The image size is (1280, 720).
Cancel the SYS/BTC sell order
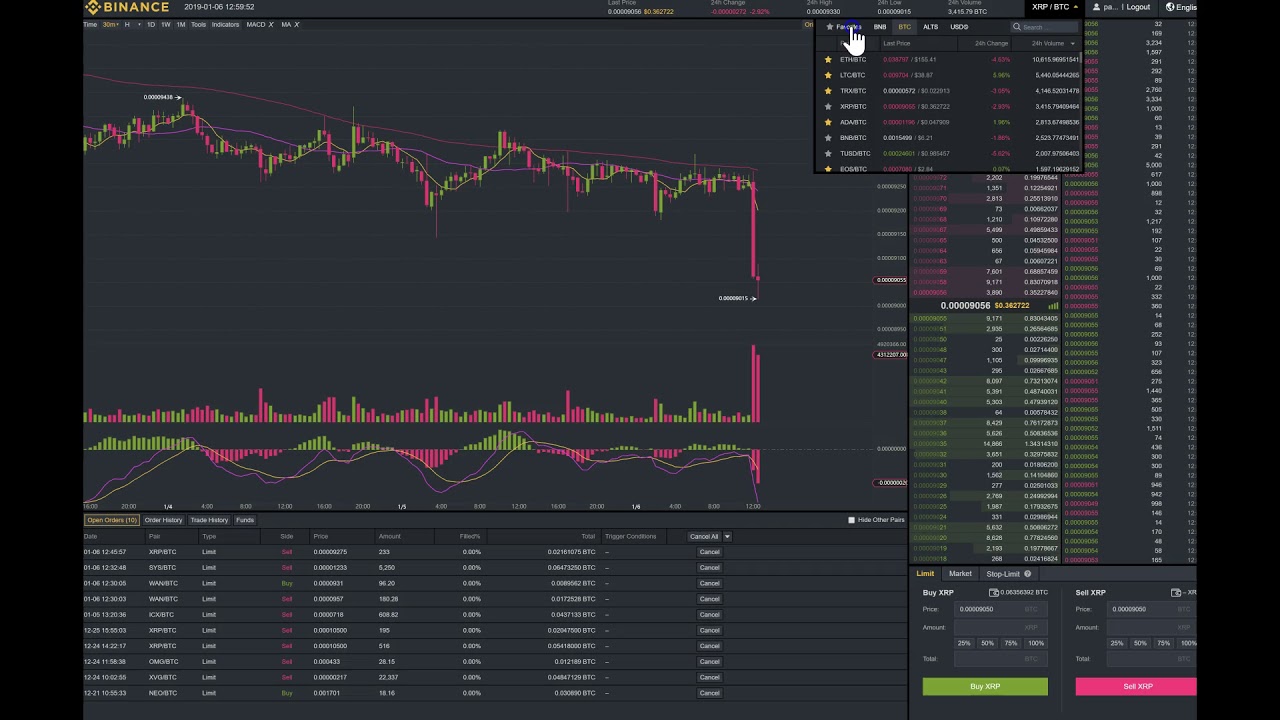(709, 568)
